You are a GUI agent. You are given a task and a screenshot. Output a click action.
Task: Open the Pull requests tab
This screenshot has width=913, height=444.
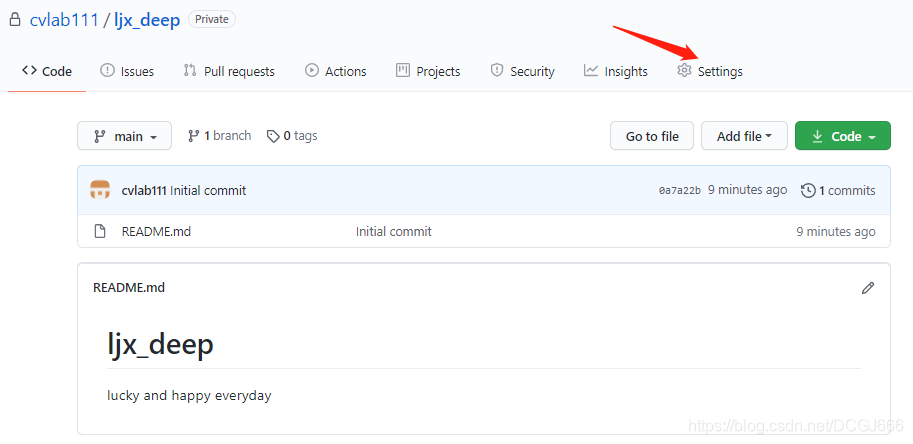click(229, 71)
